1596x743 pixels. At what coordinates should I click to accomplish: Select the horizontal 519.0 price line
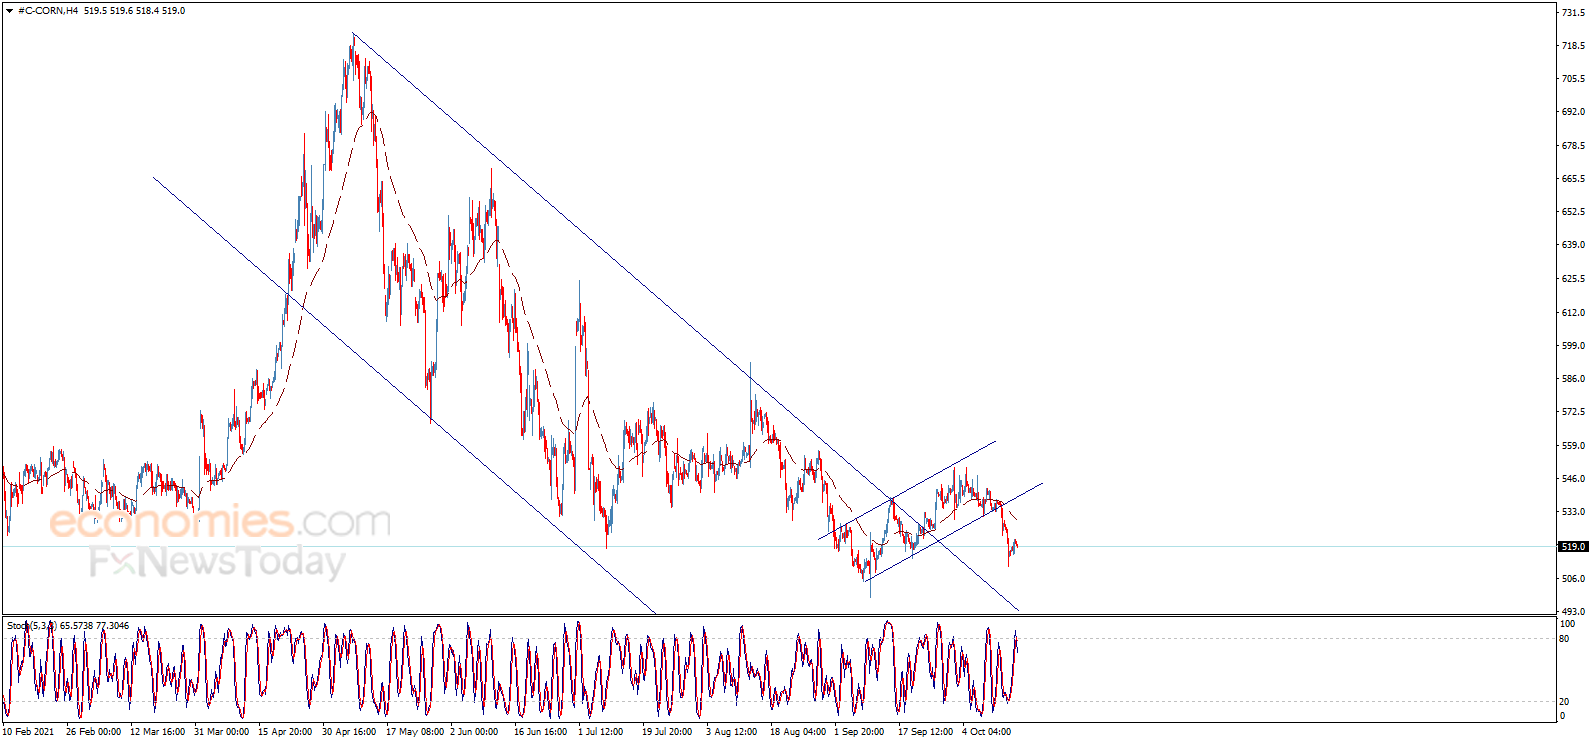pyautogui.click(x=780, y=546)
